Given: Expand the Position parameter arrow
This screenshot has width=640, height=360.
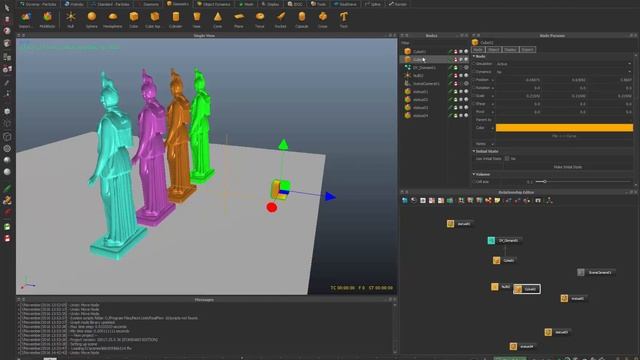Looking at the screenshot, I should tap(493, 80).
